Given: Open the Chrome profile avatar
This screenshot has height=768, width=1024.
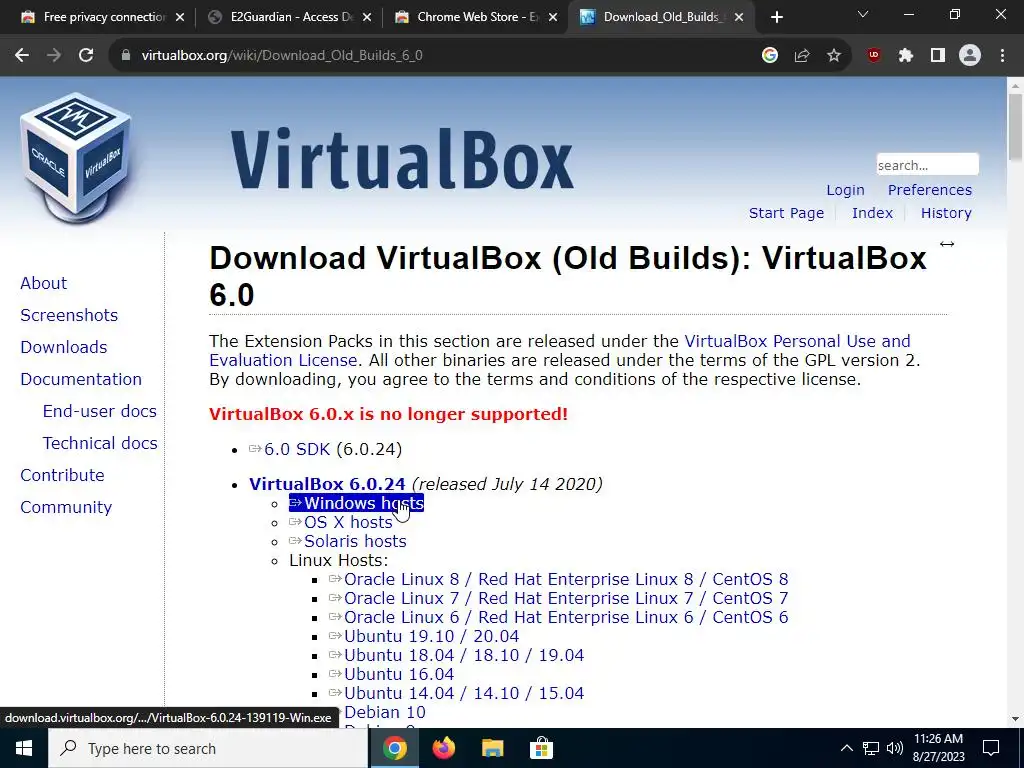Looking at the screenshot, I should (x=970, y=56).
